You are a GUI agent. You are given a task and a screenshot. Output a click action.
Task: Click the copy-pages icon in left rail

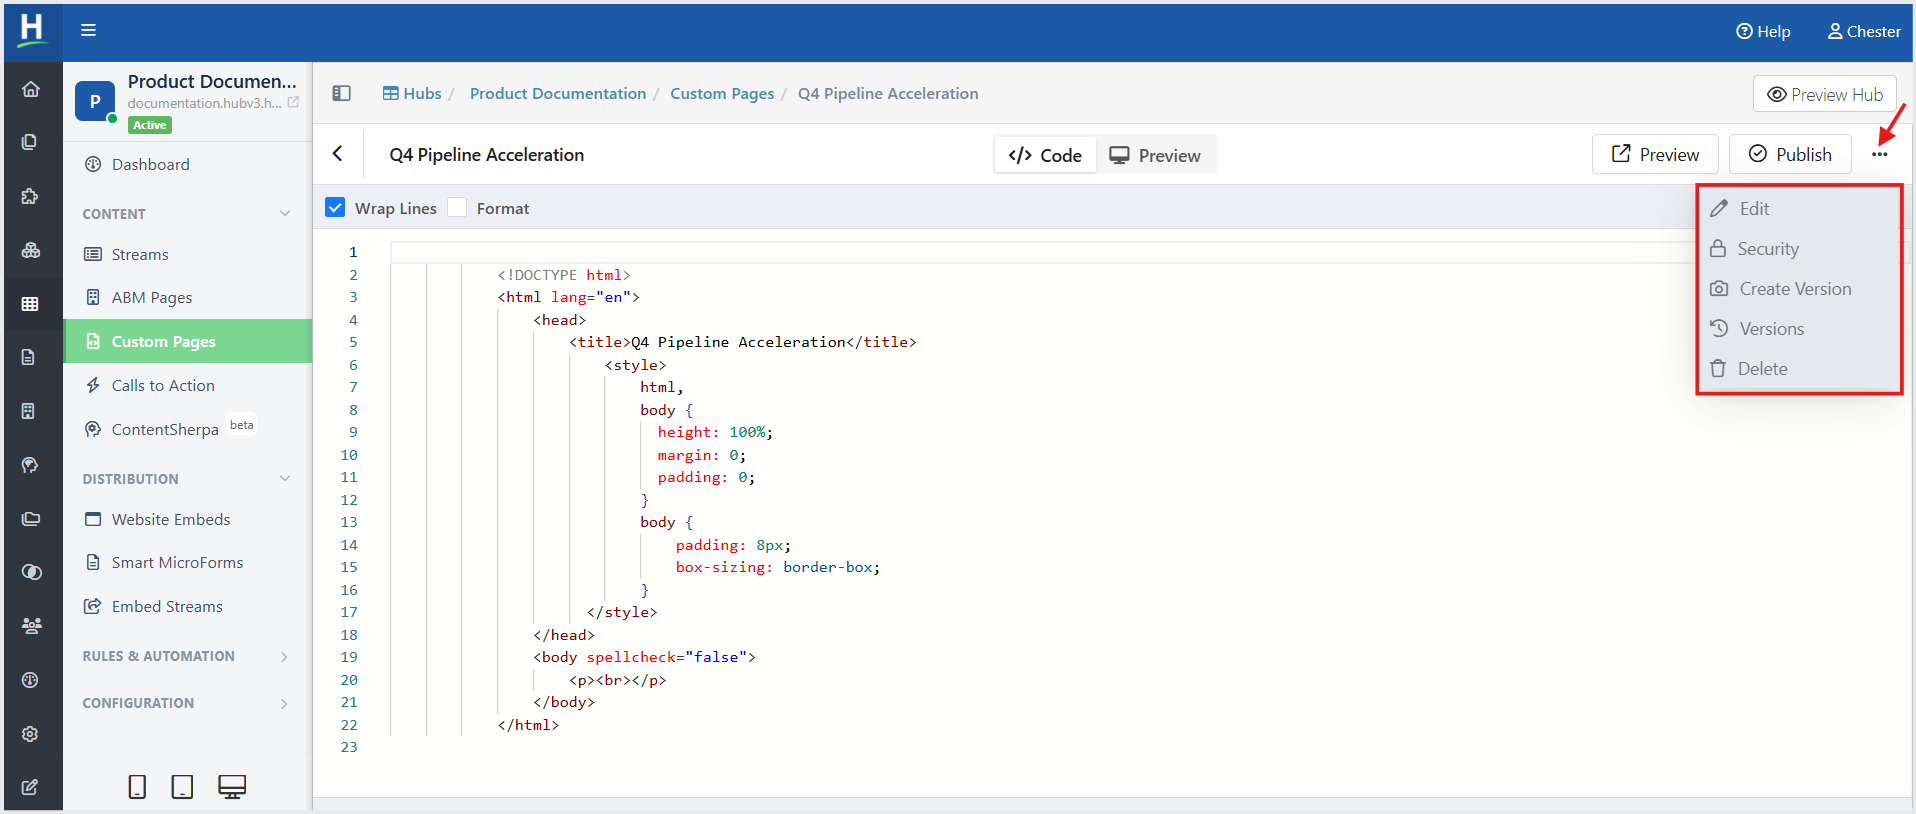click(x=30, y=142)
